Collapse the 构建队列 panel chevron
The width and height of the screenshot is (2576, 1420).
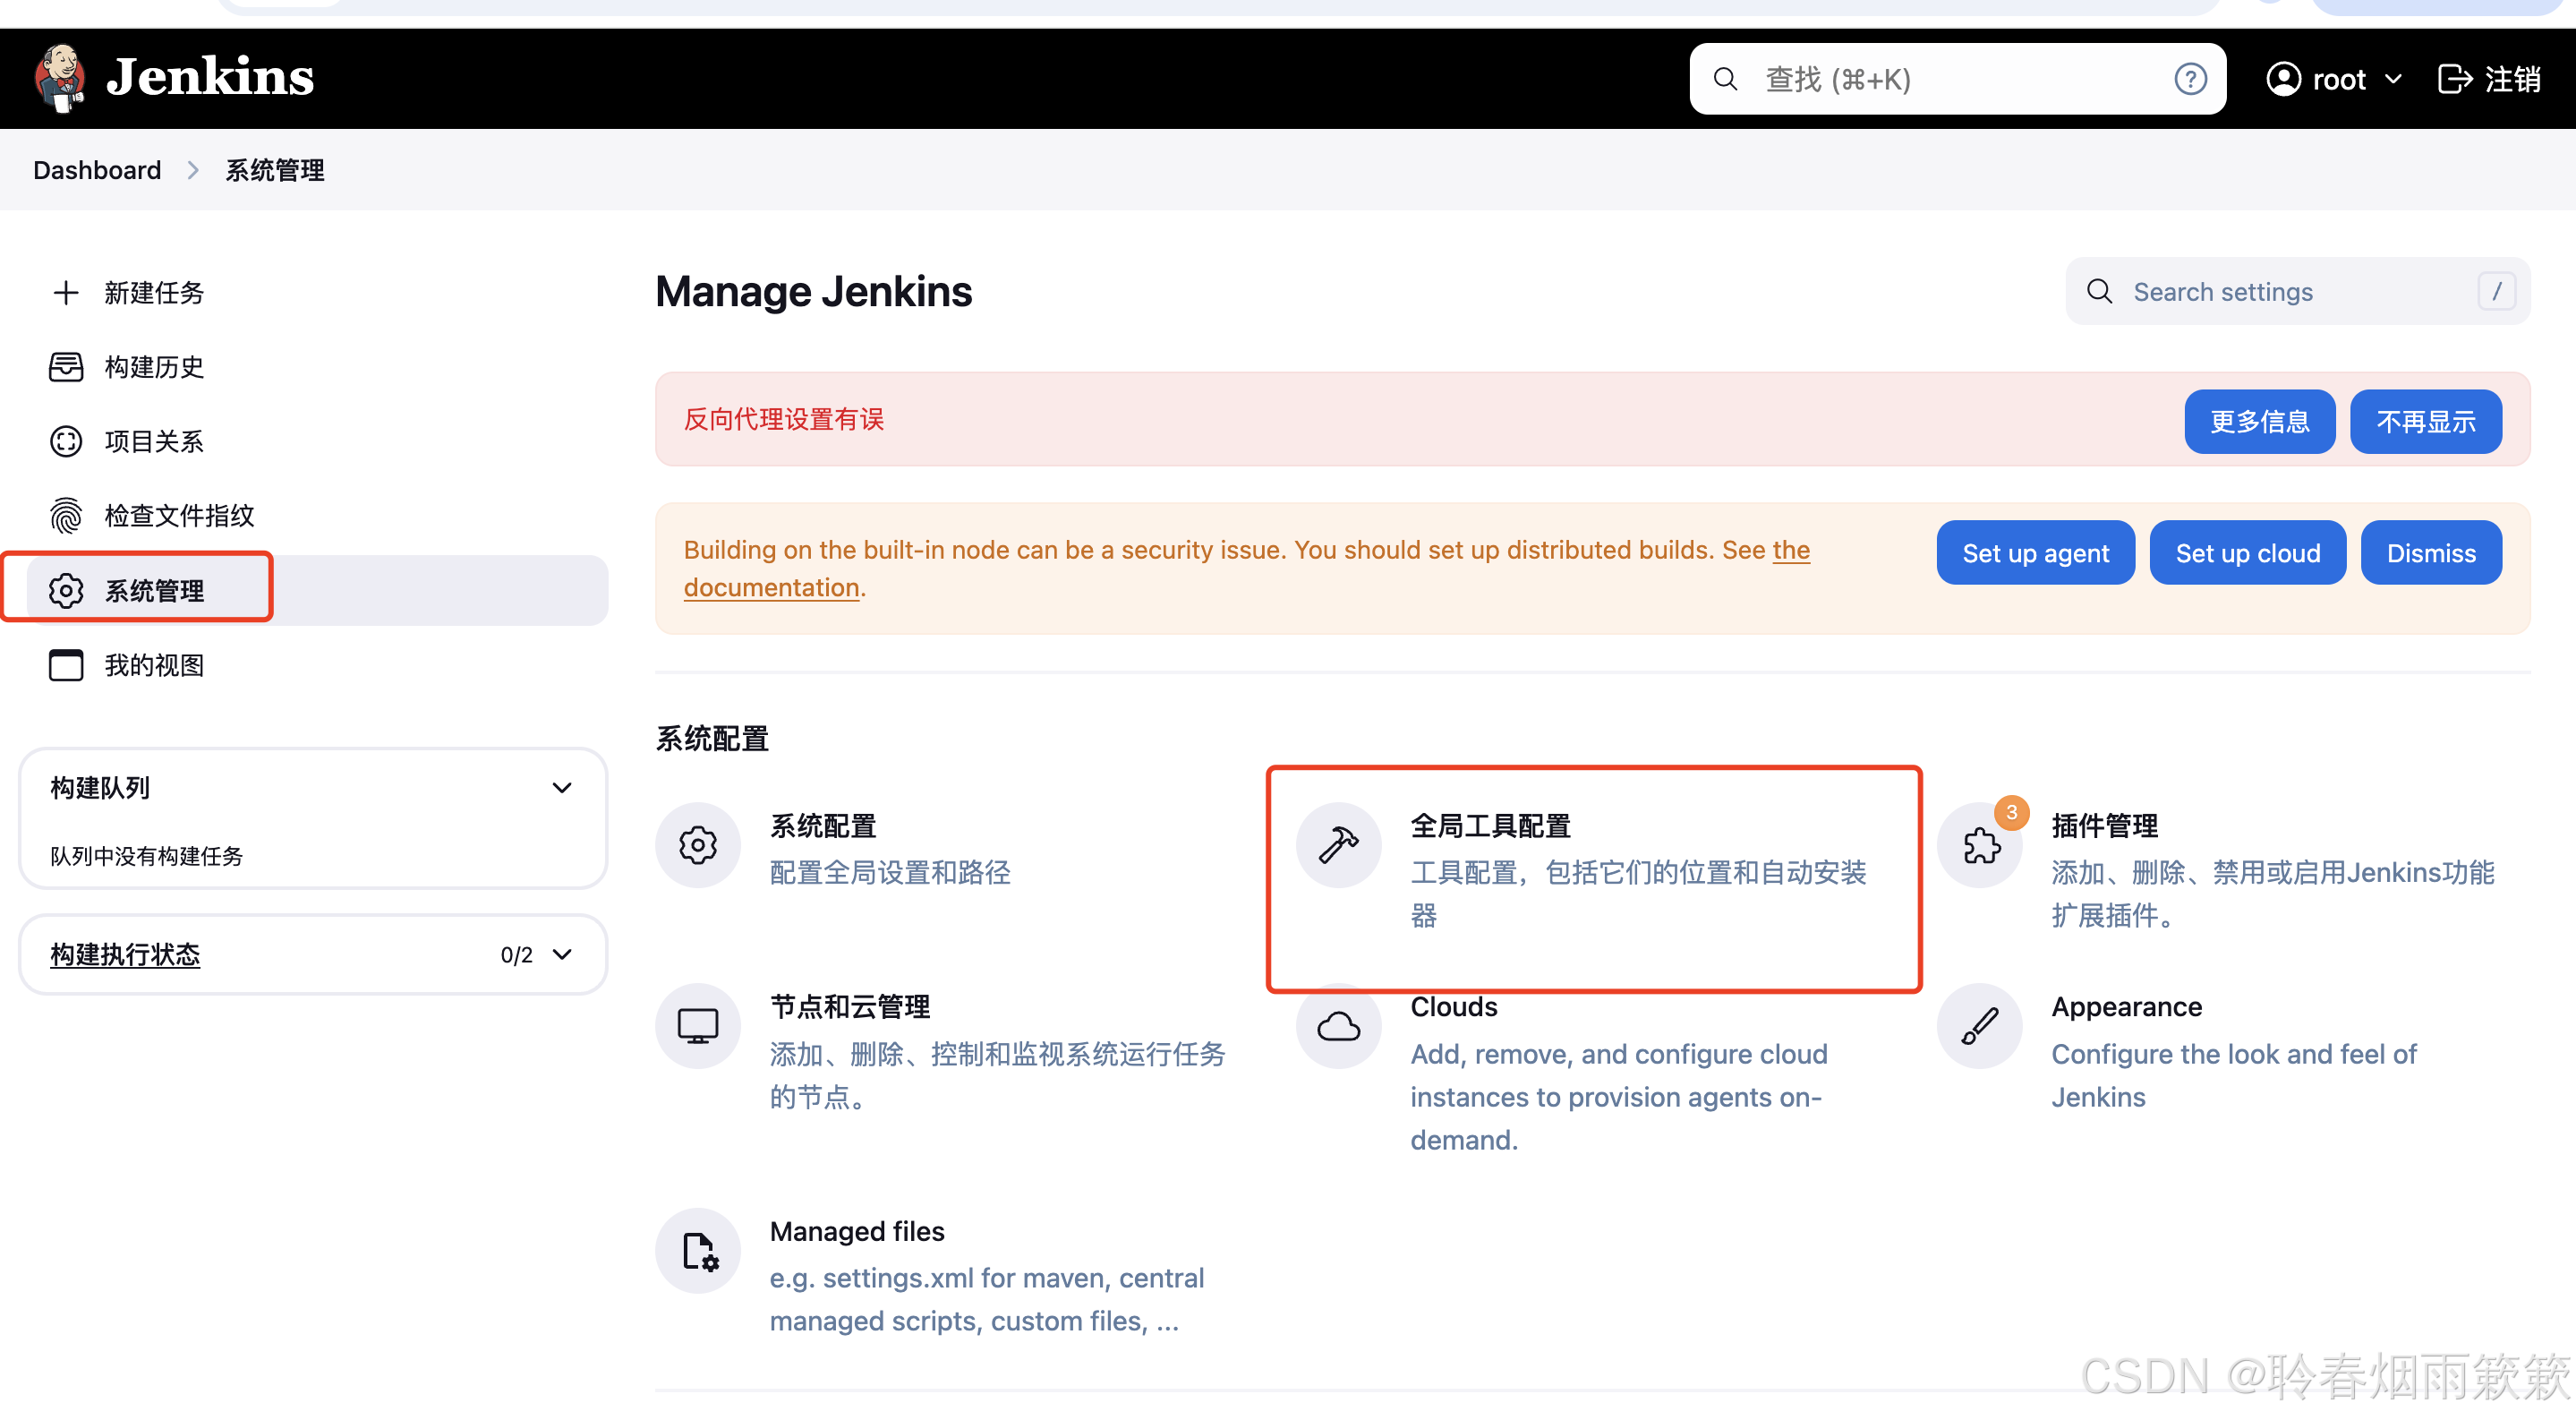(x=562, y=788)
